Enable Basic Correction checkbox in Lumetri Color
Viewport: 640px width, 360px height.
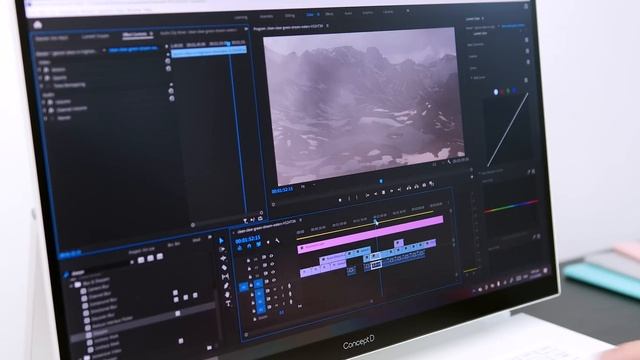(526, 40)
